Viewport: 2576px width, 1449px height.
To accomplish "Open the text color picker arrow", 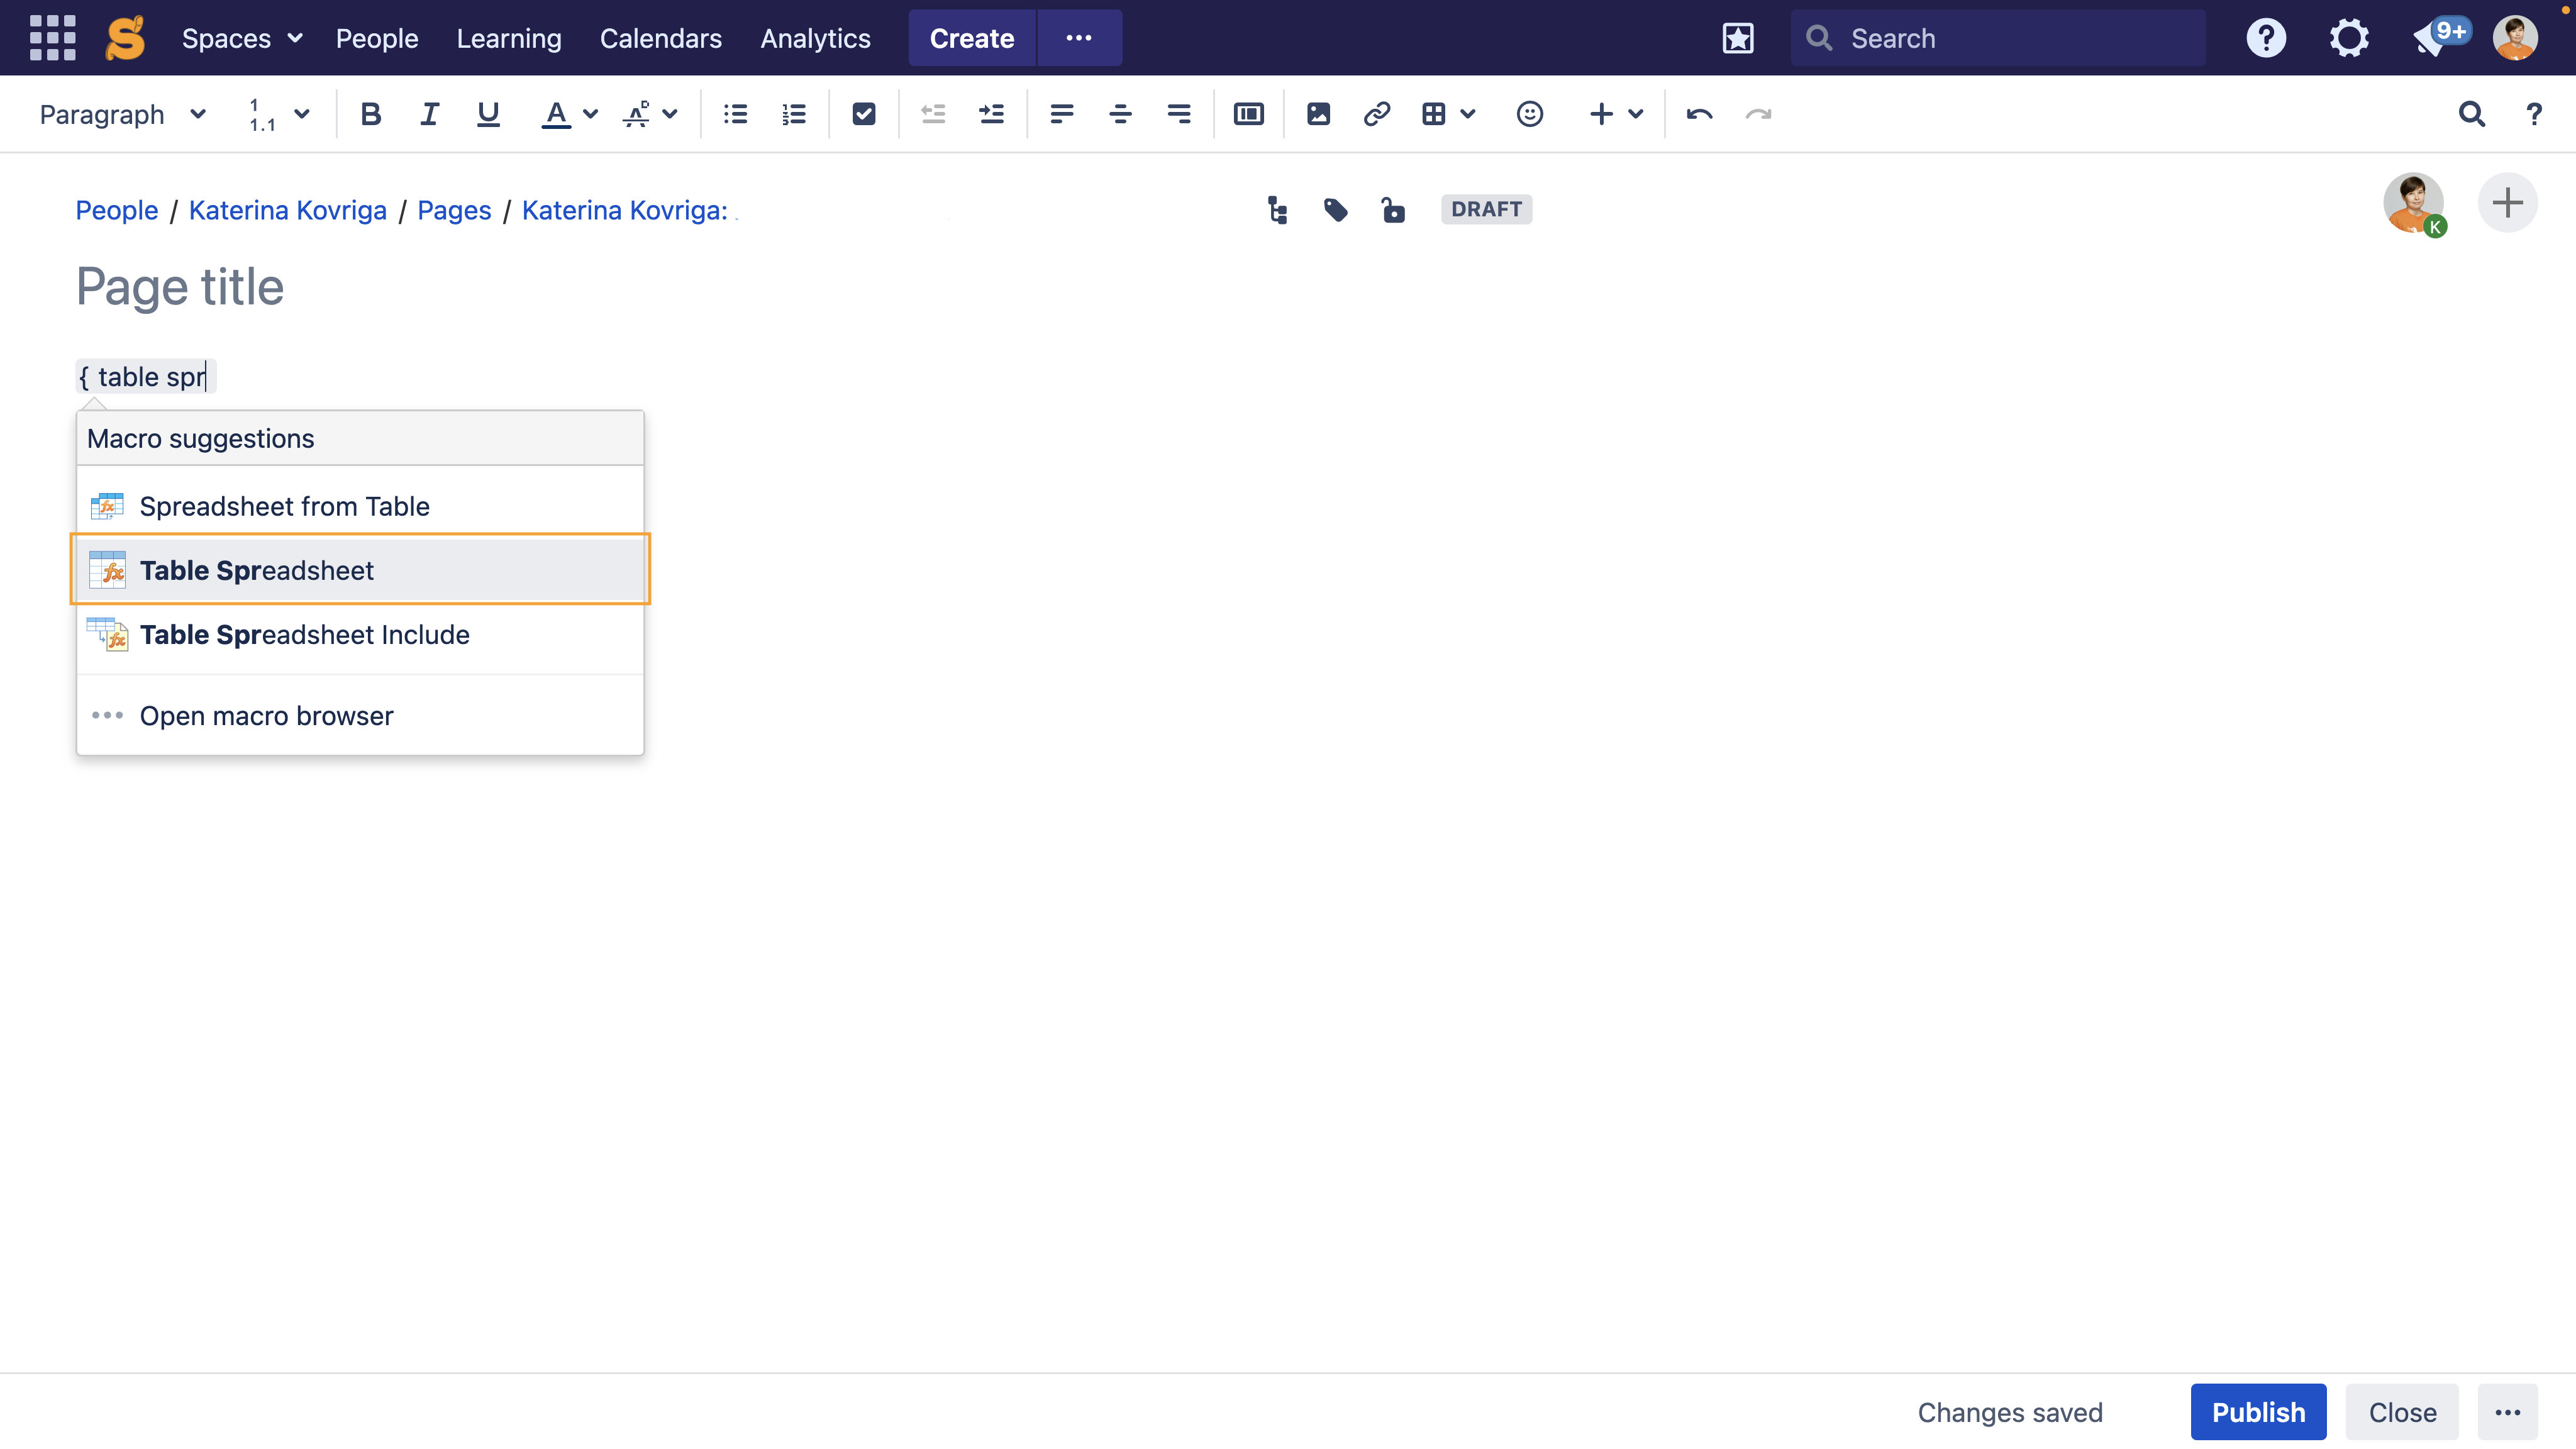I will tap(590, 114).
